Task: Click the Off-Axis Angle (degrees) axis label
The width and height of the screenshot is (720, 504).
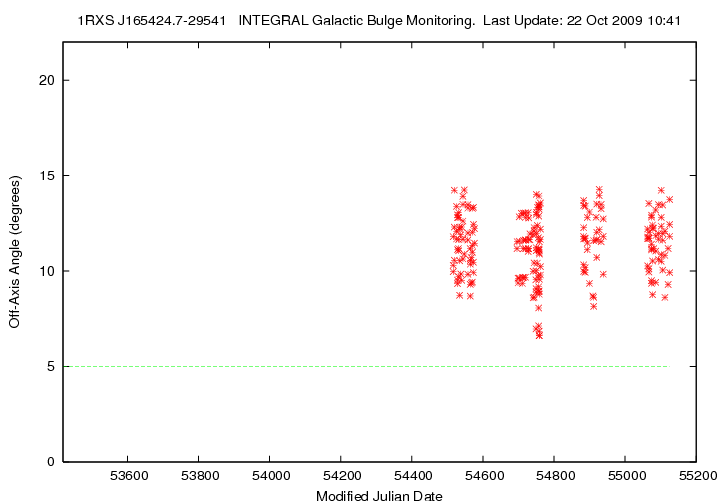Action: pyautogui.click(x=15, y=252)
